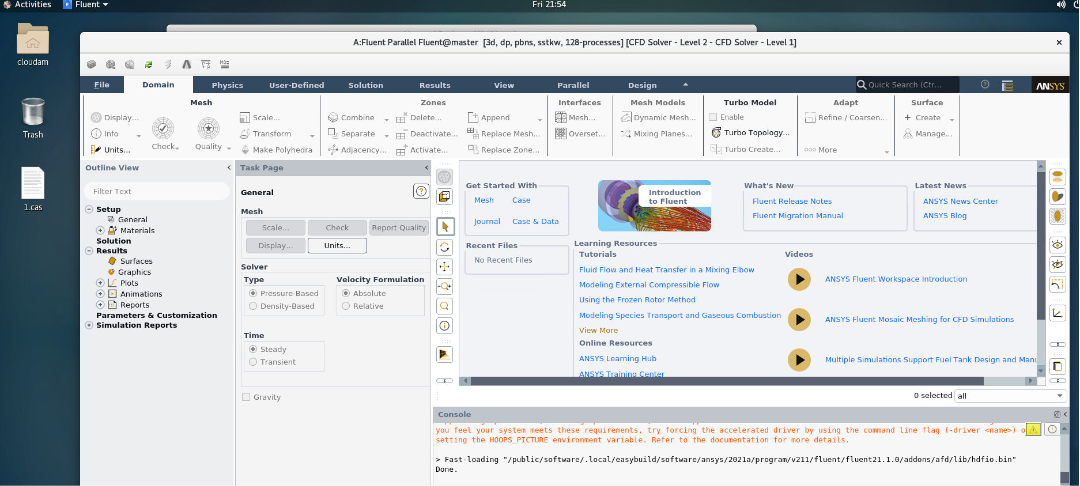Enable the Gravity checkbox
Image resolution: width=1080 pixels, height=486 pixels.
coord(246,397)
